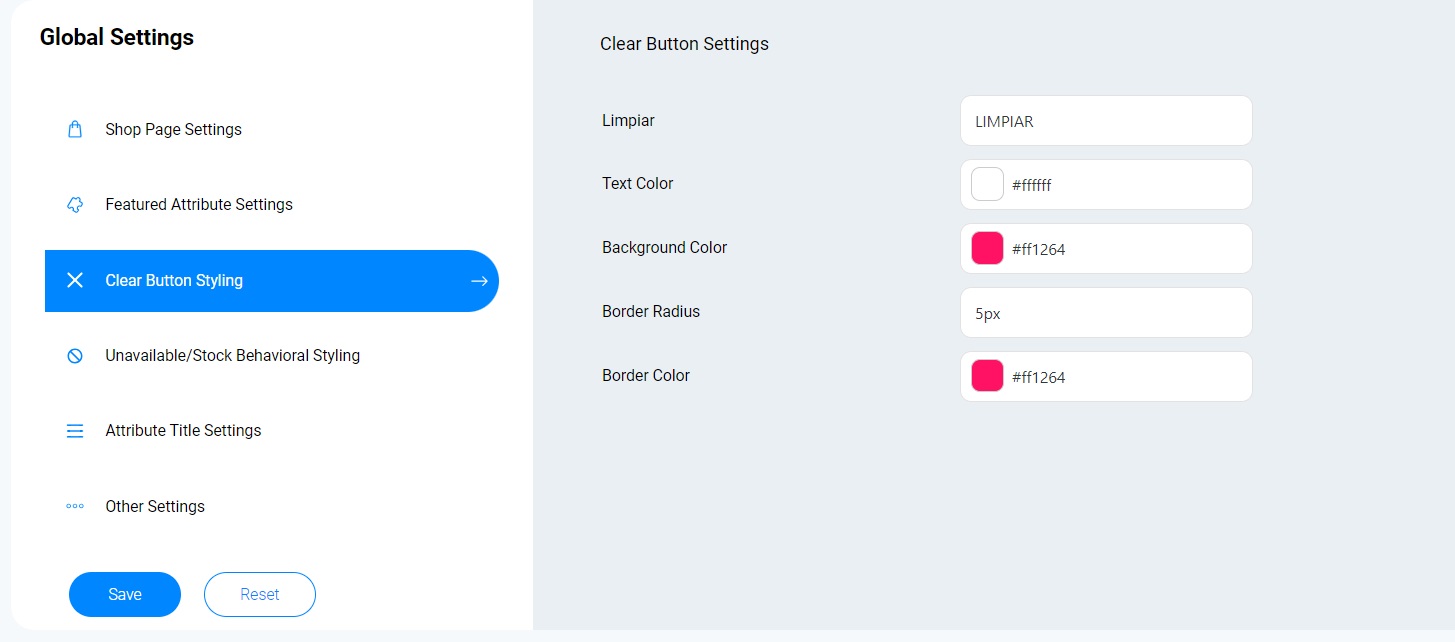This screenshot has height=642, width=1455.
Task: Open the Background Color pink swatch
Action: coord(987,249)
